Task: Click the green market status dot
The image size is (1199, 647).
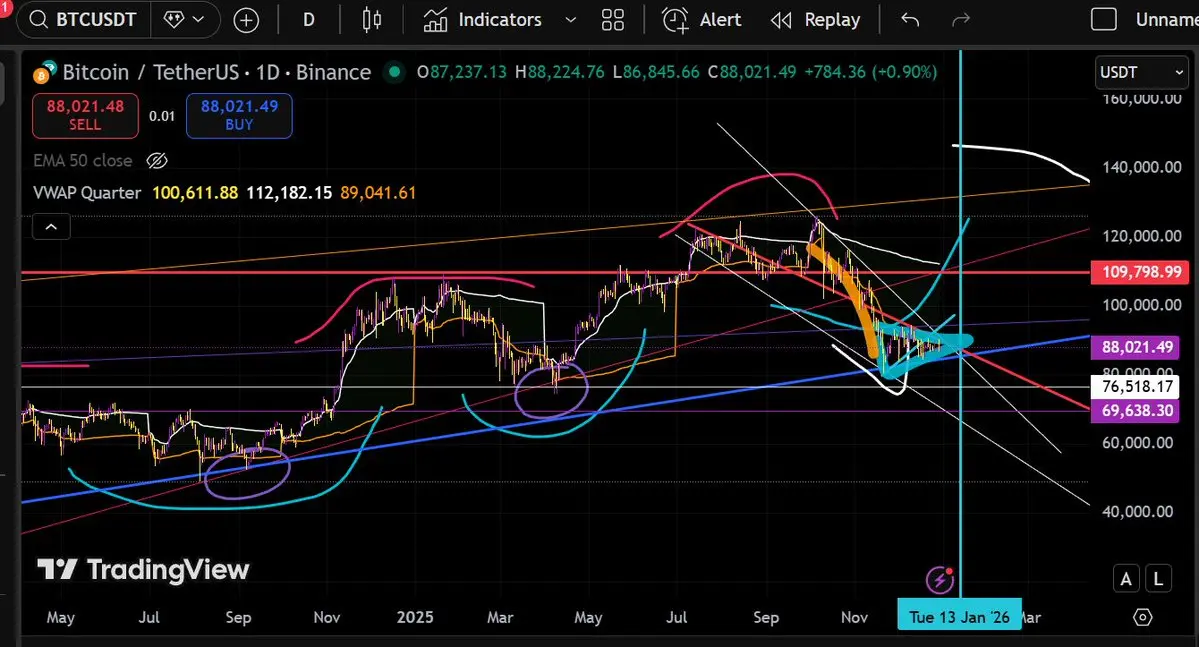Action: (x=395, y=72)
